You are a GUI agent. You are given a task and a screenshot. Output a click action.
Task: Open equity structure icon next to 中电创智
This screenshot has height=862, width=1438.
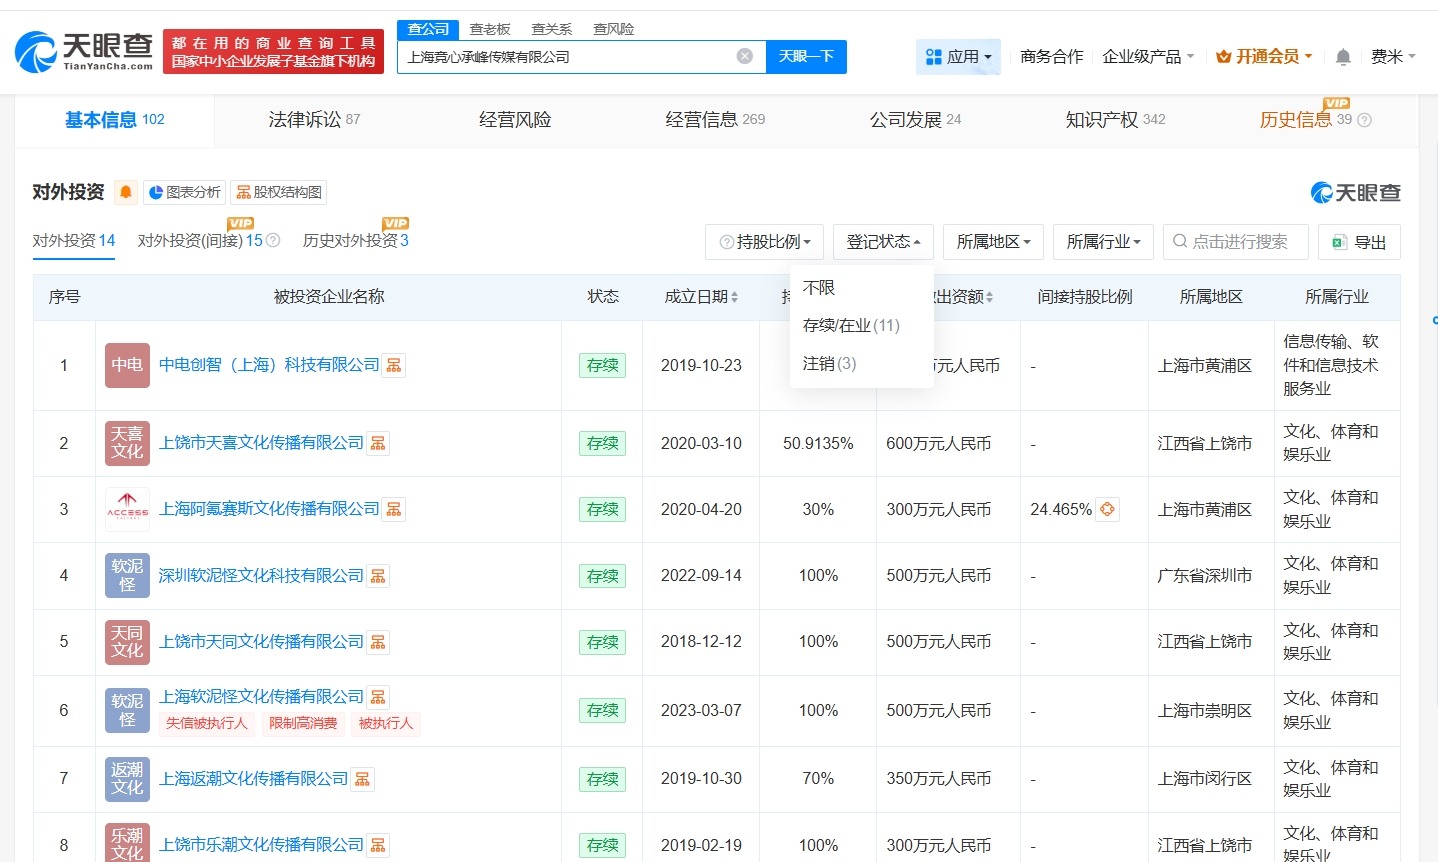[x=394, y=365]
